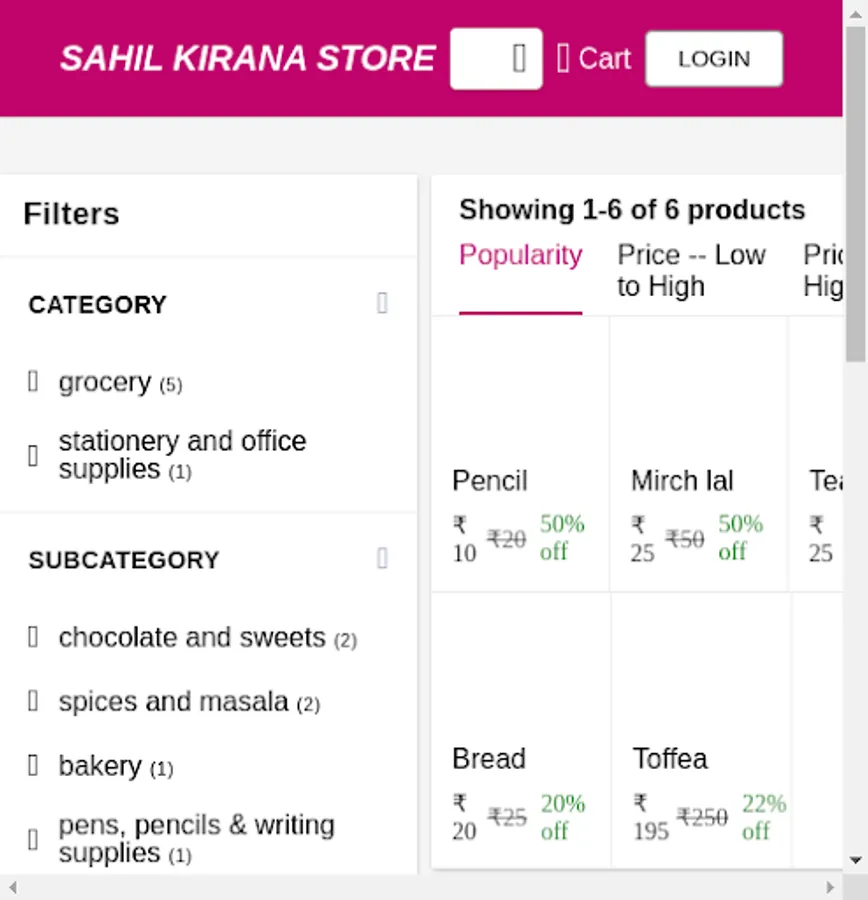This screenshot has width=868, height=900.
Task: Sort products by Popularity tab
Action: [x=520, y=256]
